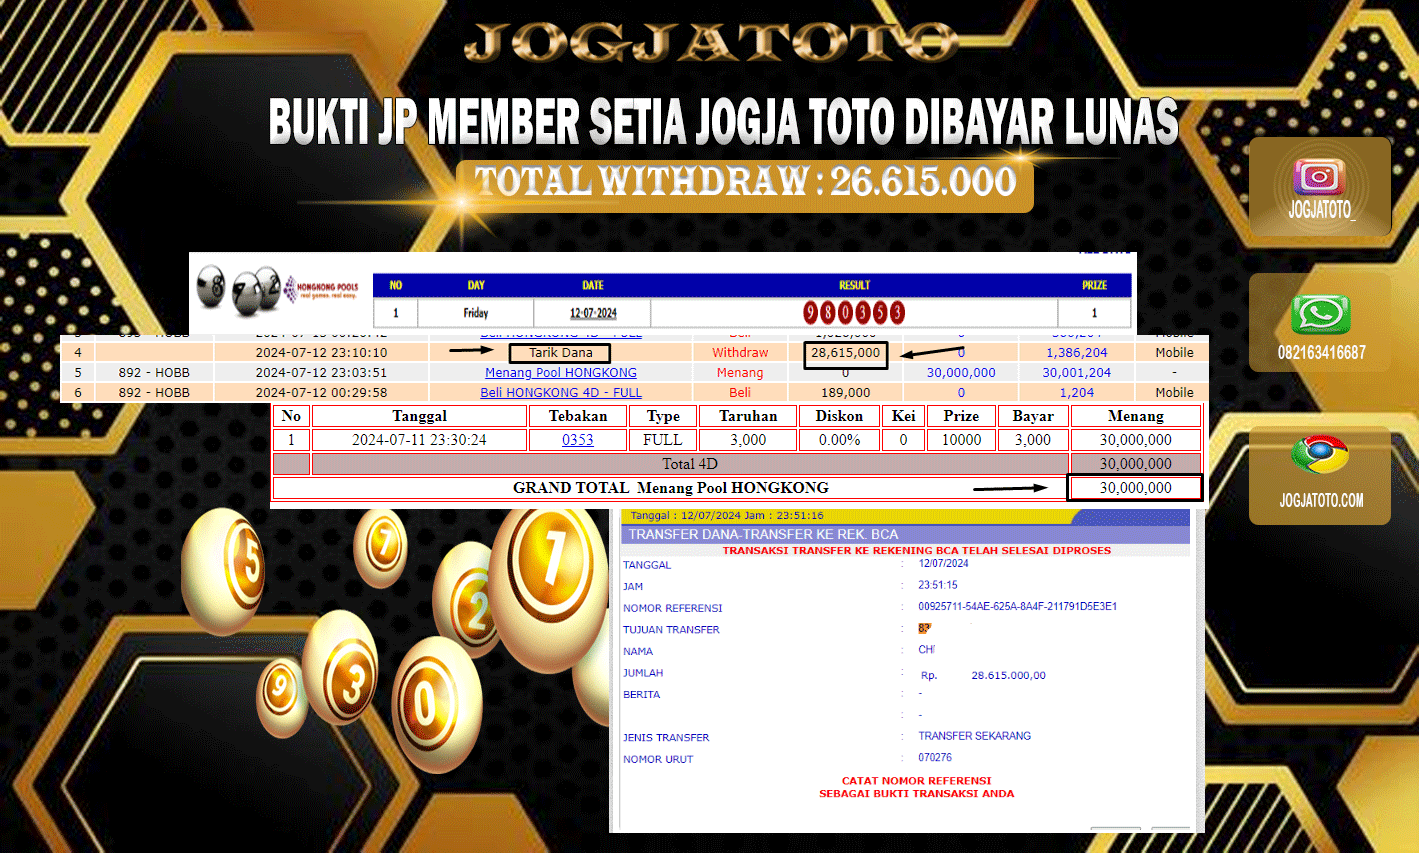The width and height of the screenshot is (1419, 853).
Task: Click the Tebakan column header
Action: 578,416
